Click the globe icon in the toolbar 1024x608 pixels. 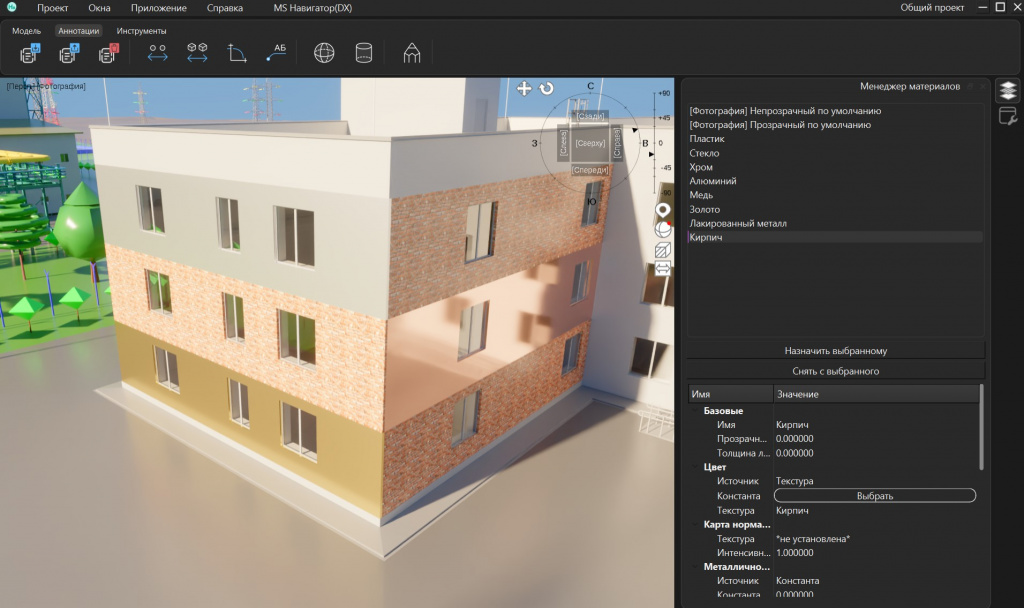324,53
